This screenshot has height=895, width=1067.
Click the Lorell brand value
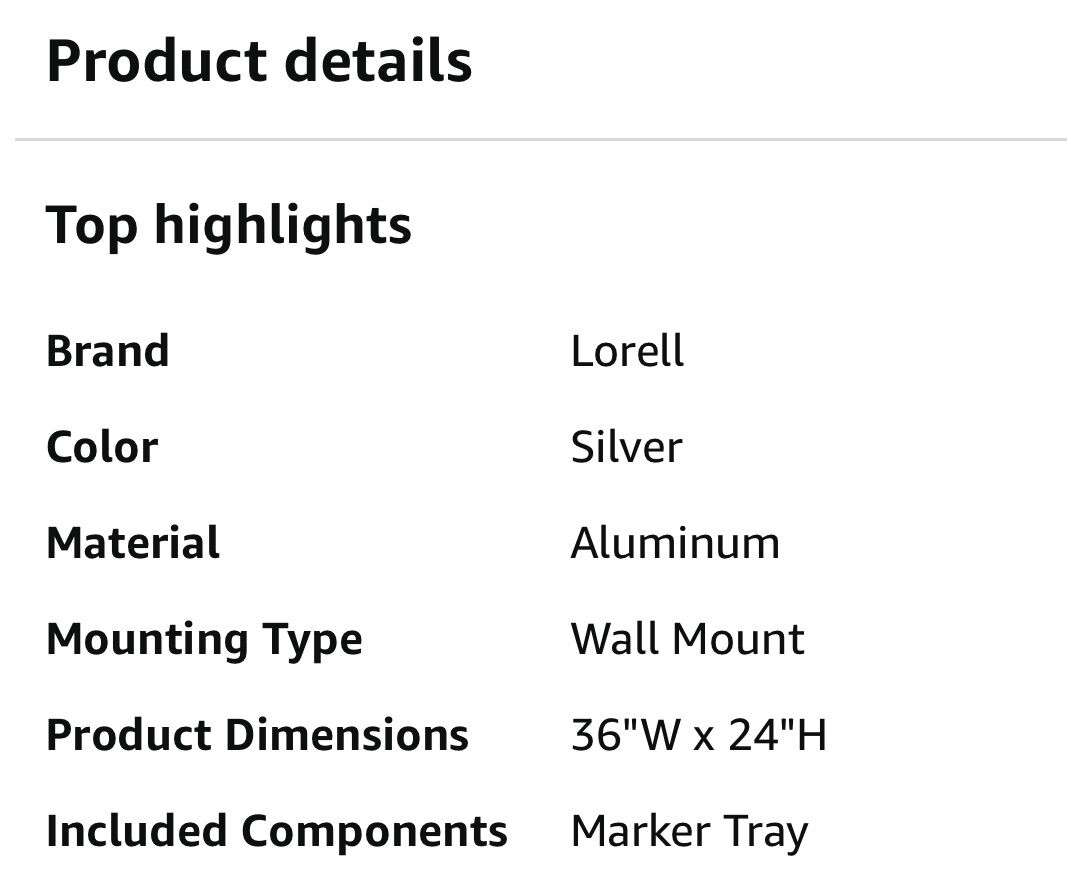click(627, 352)
